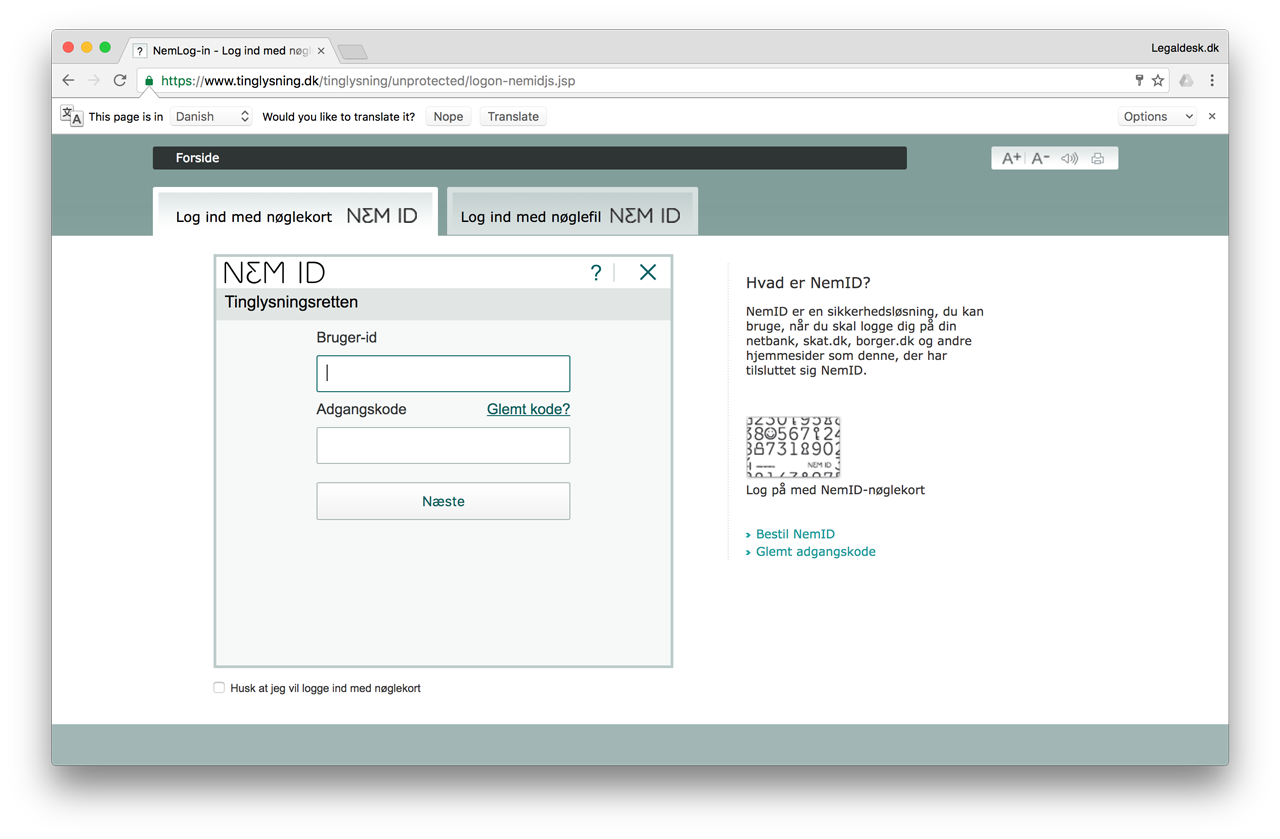Screen dimensions: 1280x839
Task: Click Forside in the dark navigation bar
Action: pos(197,158)
